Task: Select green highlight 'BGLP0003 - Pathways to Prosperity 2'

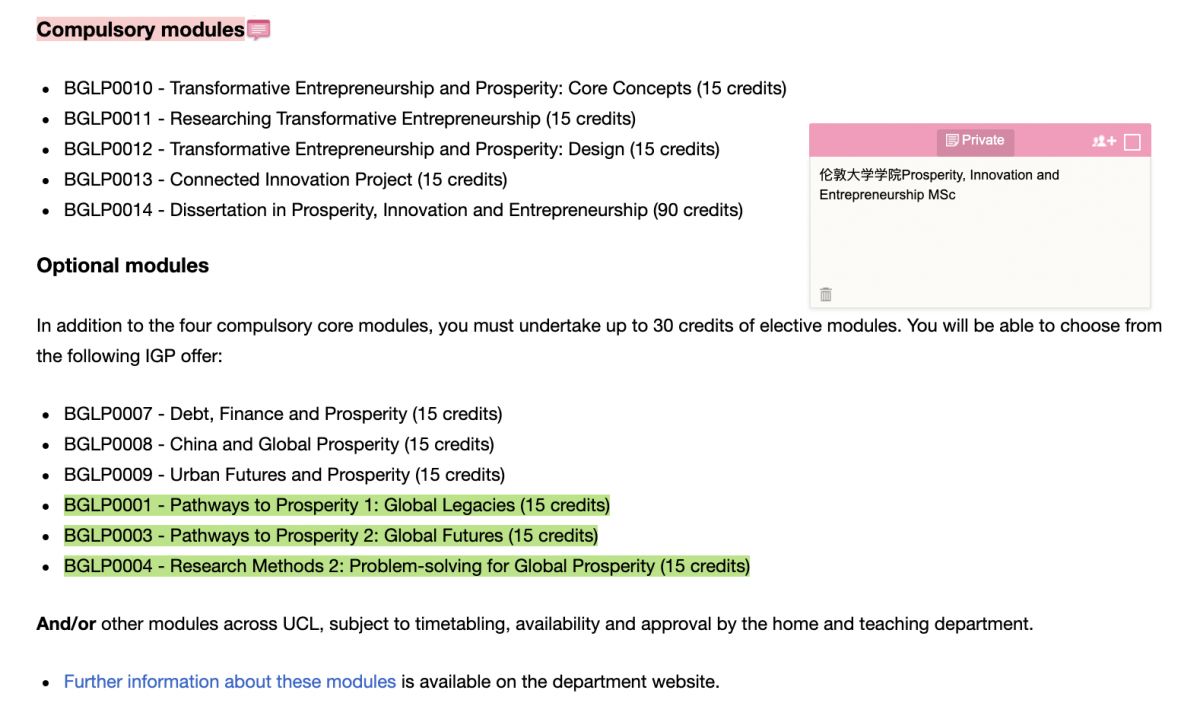Action: (331, 536)
